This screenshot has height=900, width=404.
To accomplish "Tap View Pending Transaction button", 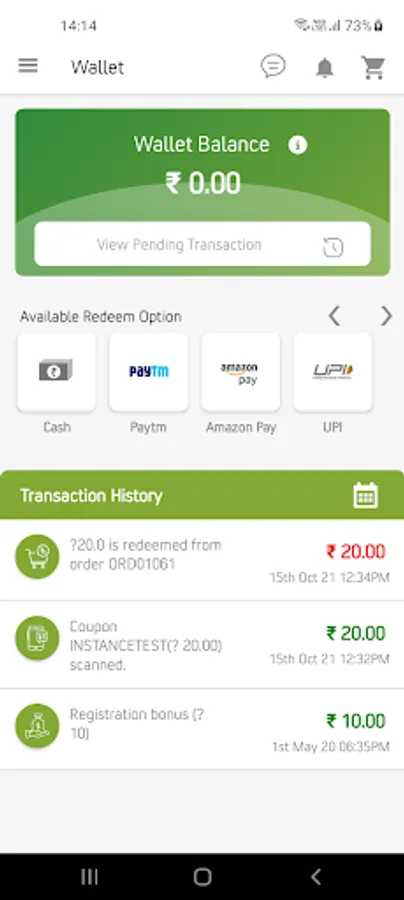I will coord(203,245).
